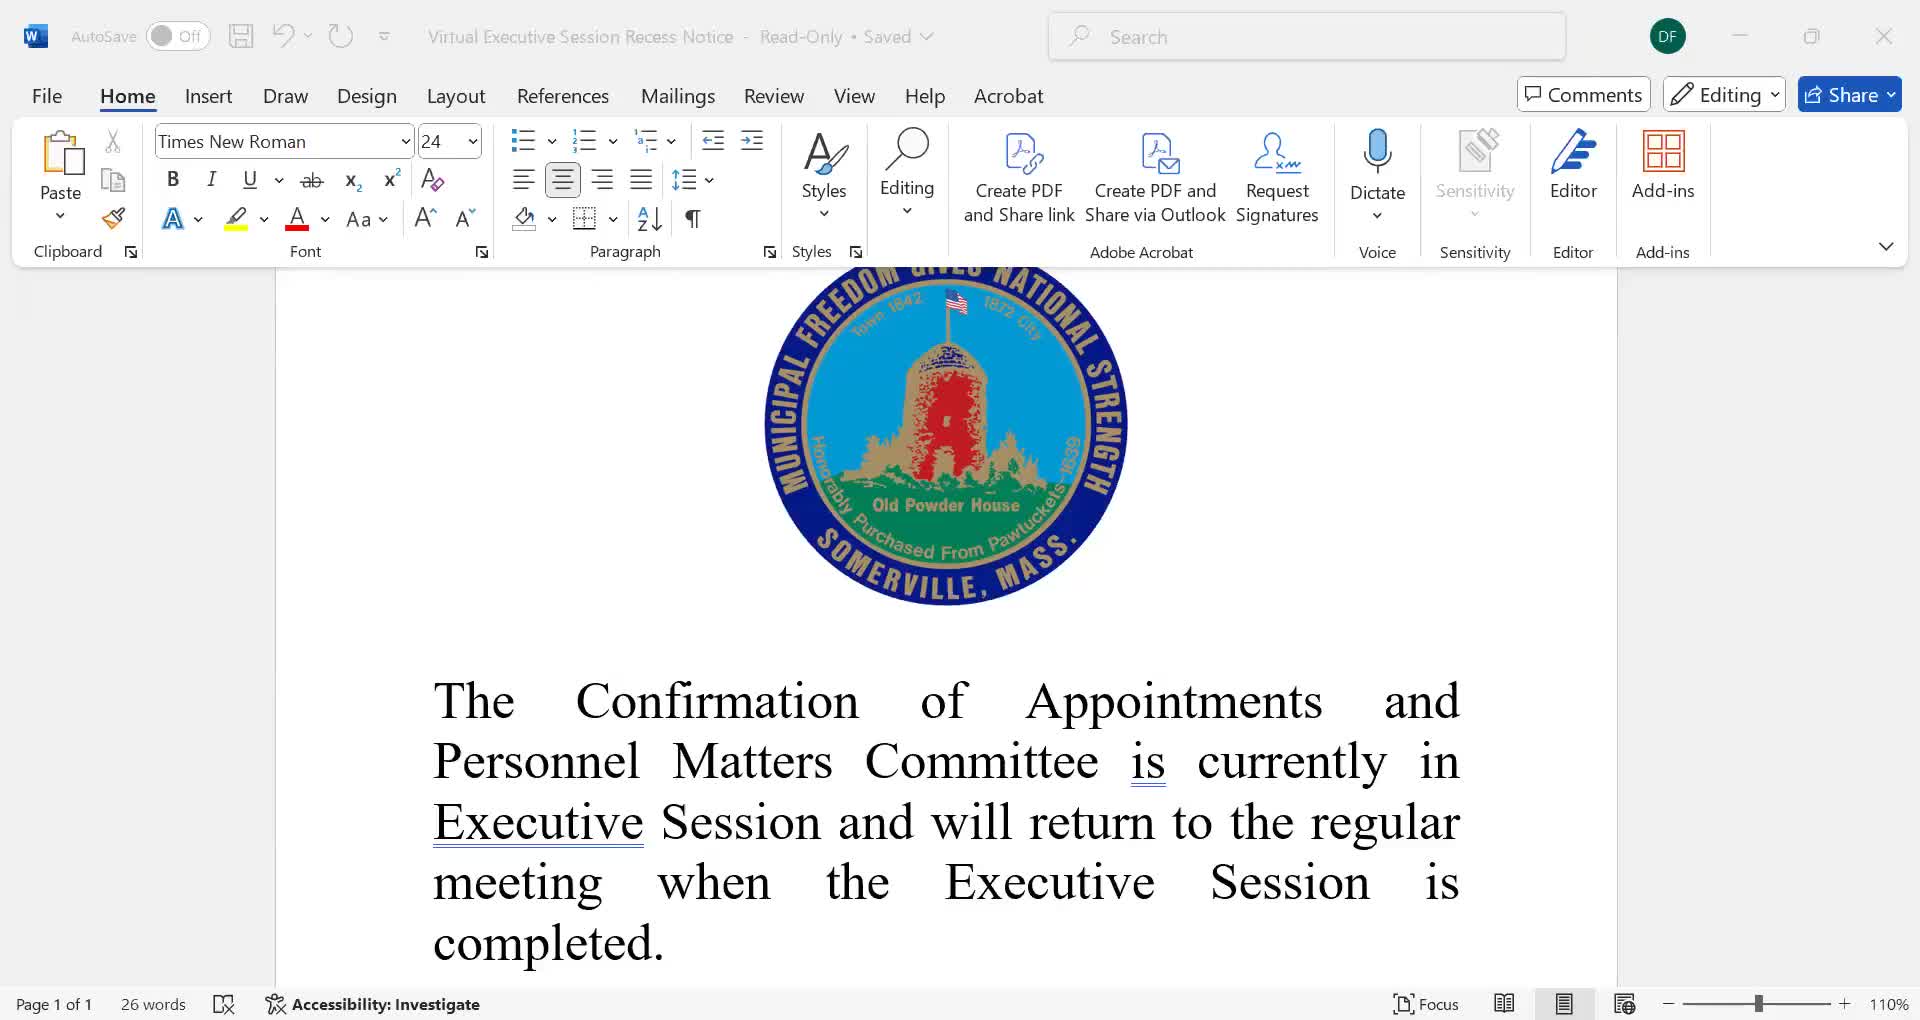Click the Copy icon
The height and width of the screenshot is (1020, 1920).
(113, 180)
